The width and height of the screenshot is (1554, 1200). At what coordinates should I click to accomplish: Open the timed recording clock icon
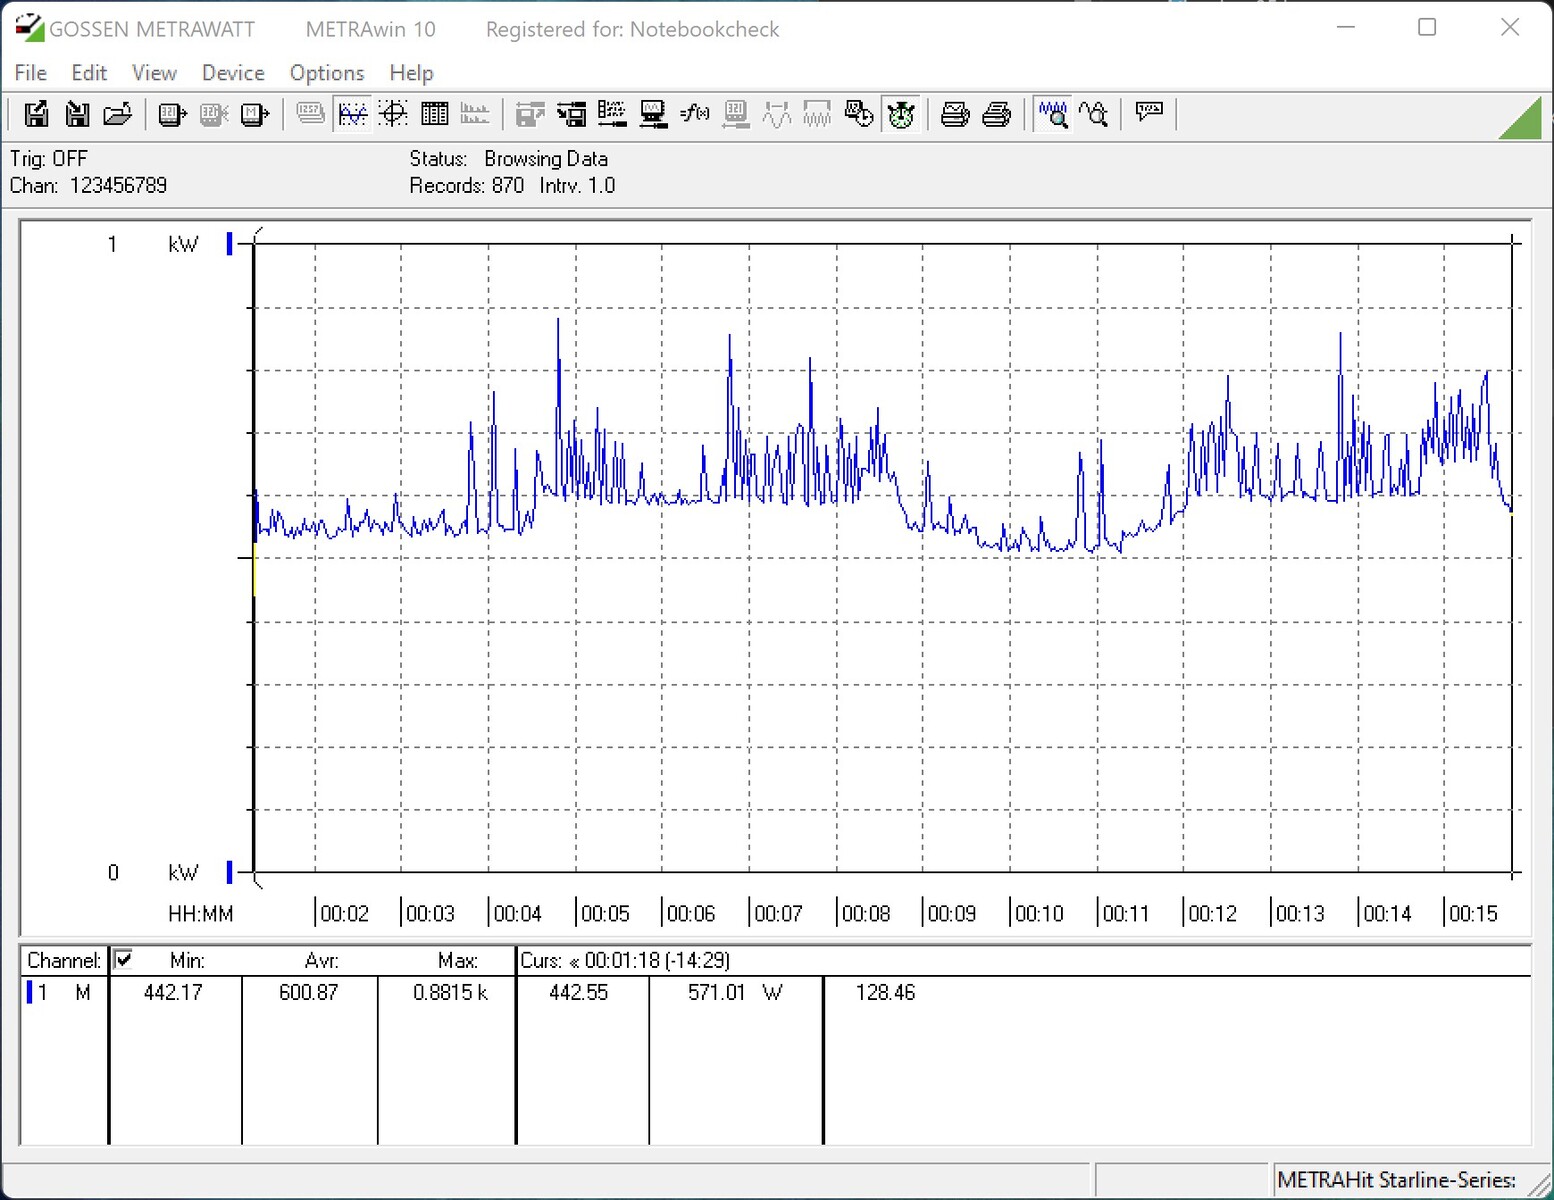[x=859, y=114]
